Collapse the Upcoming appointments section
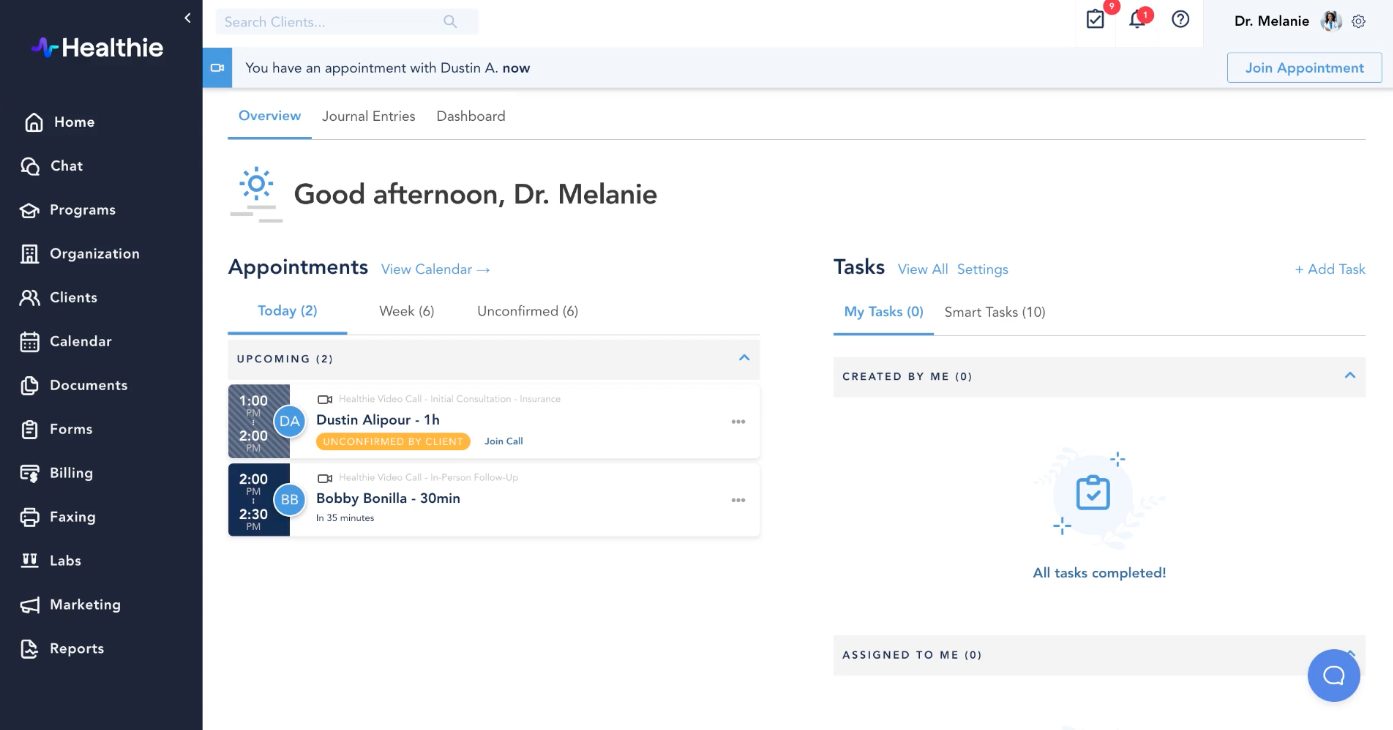 tap(743, 358)
